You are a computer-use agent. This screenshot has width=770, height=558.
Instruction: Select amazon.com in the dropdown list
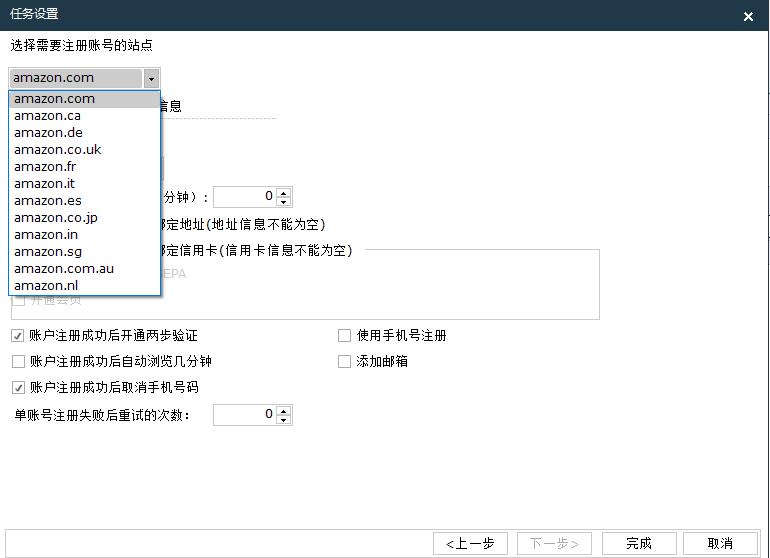(84, 99)
